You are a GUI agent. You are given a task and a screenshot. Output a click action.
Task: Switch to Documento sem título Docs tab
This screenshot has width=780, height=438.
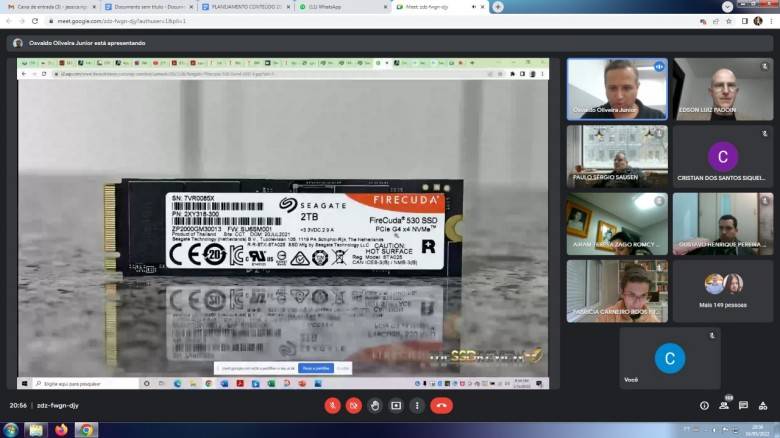click(x=149, y=7)
